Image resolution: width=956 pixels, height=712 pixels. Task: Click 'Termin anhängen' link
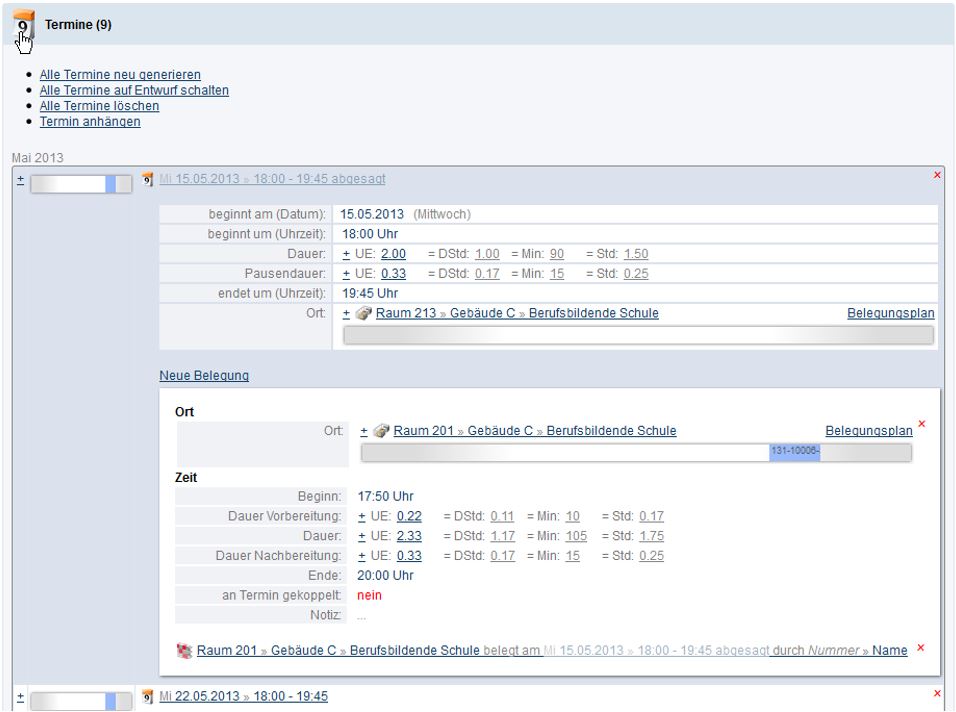coord(90,122)
